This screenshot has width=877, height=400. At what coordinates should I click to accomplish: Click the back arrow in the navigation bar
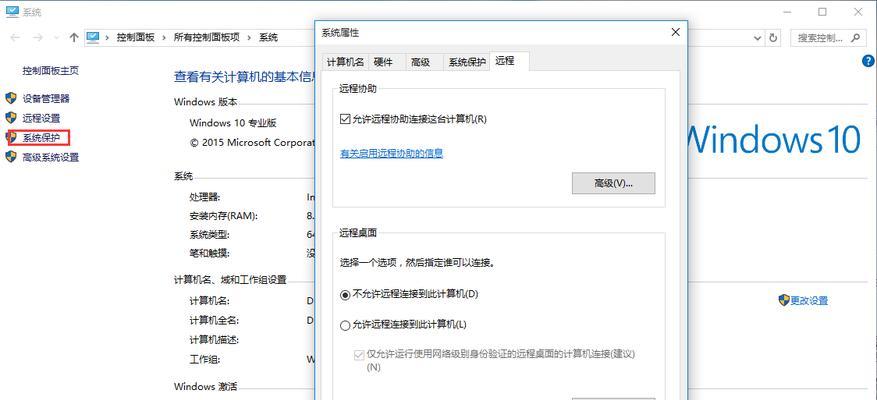pos(15,37)
